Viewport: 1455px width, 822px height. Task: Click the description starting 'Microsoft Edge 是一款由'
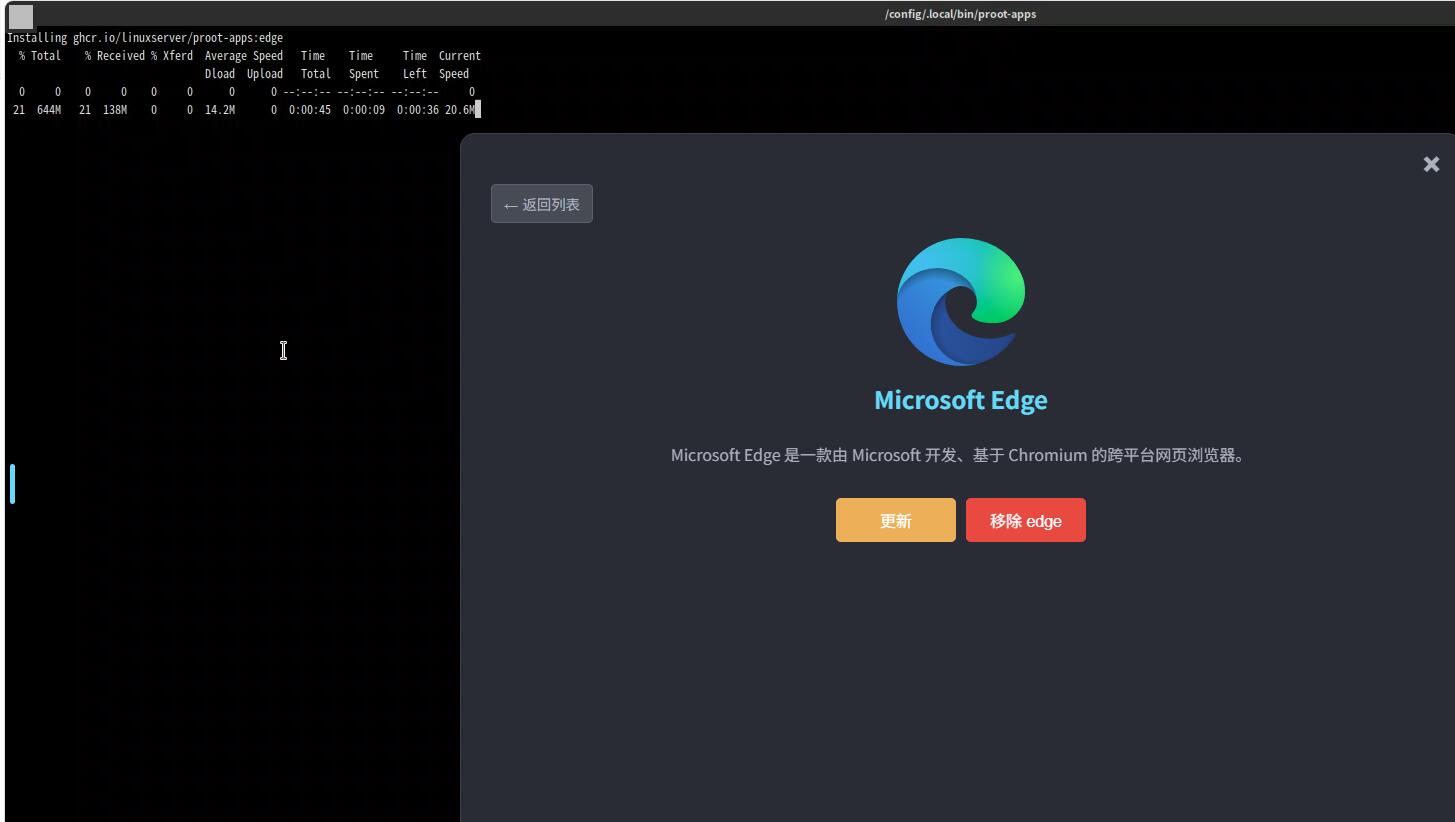click(x=961, y=455)
